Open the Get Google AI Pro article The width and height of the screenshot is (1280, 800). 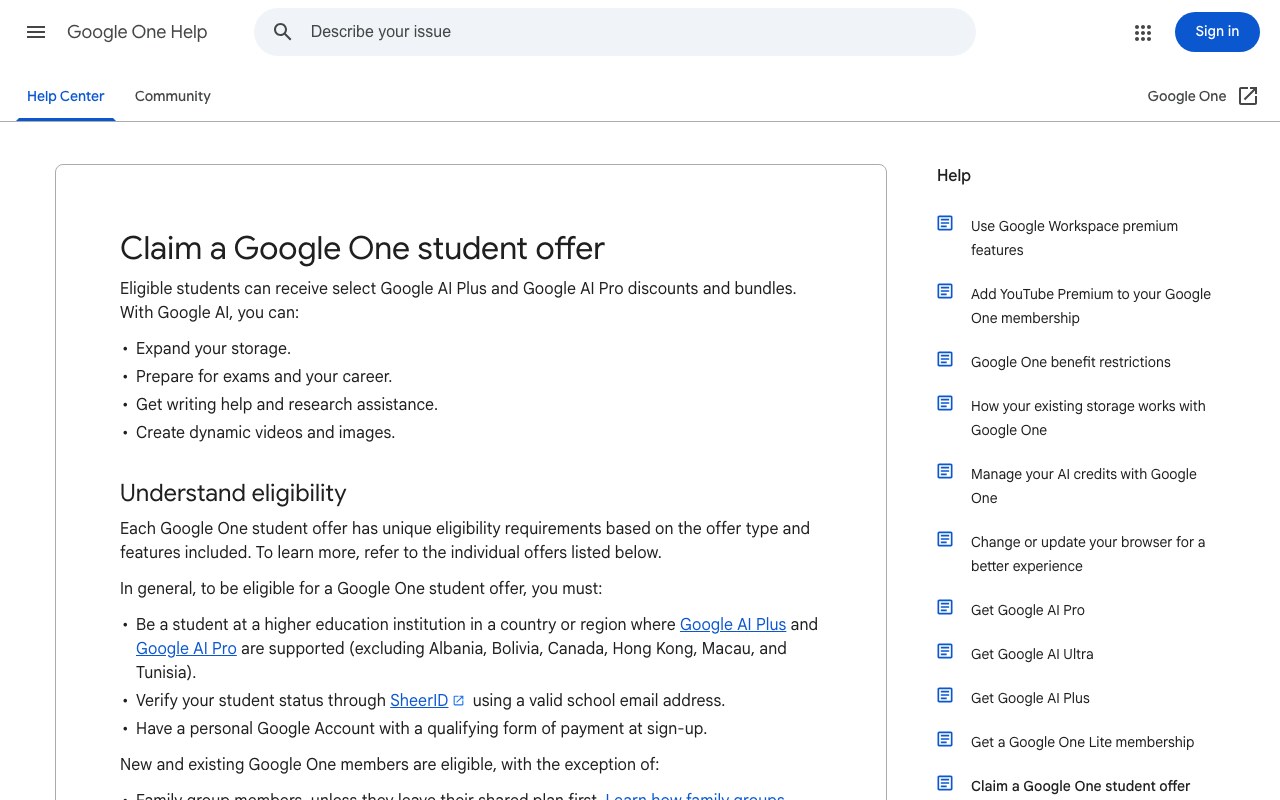click(x=1028, y=610)
